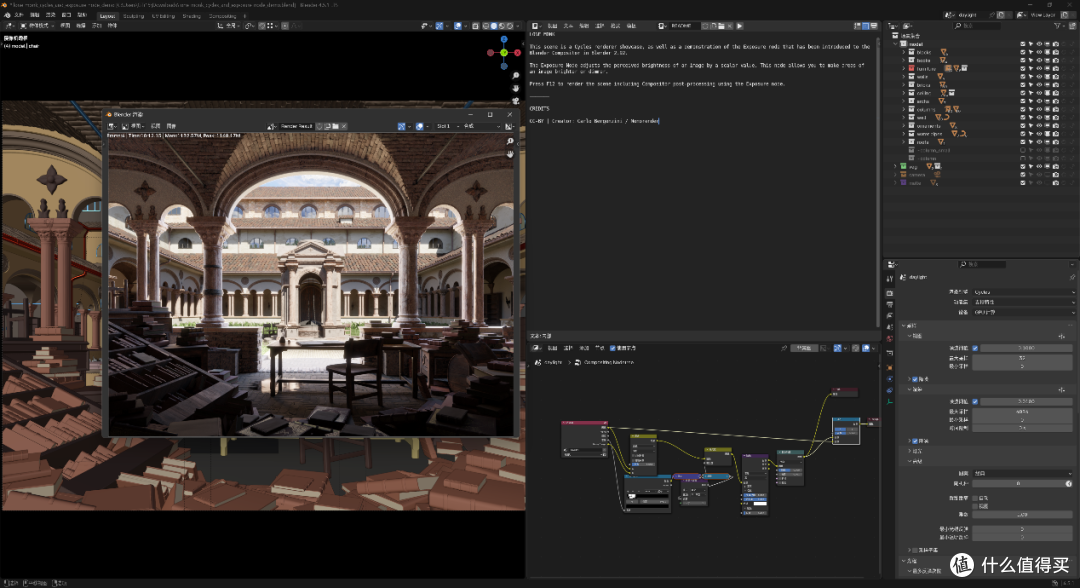Click the daylight scene selector at top
1080x588 pixels.
click(x=968, y=14)
